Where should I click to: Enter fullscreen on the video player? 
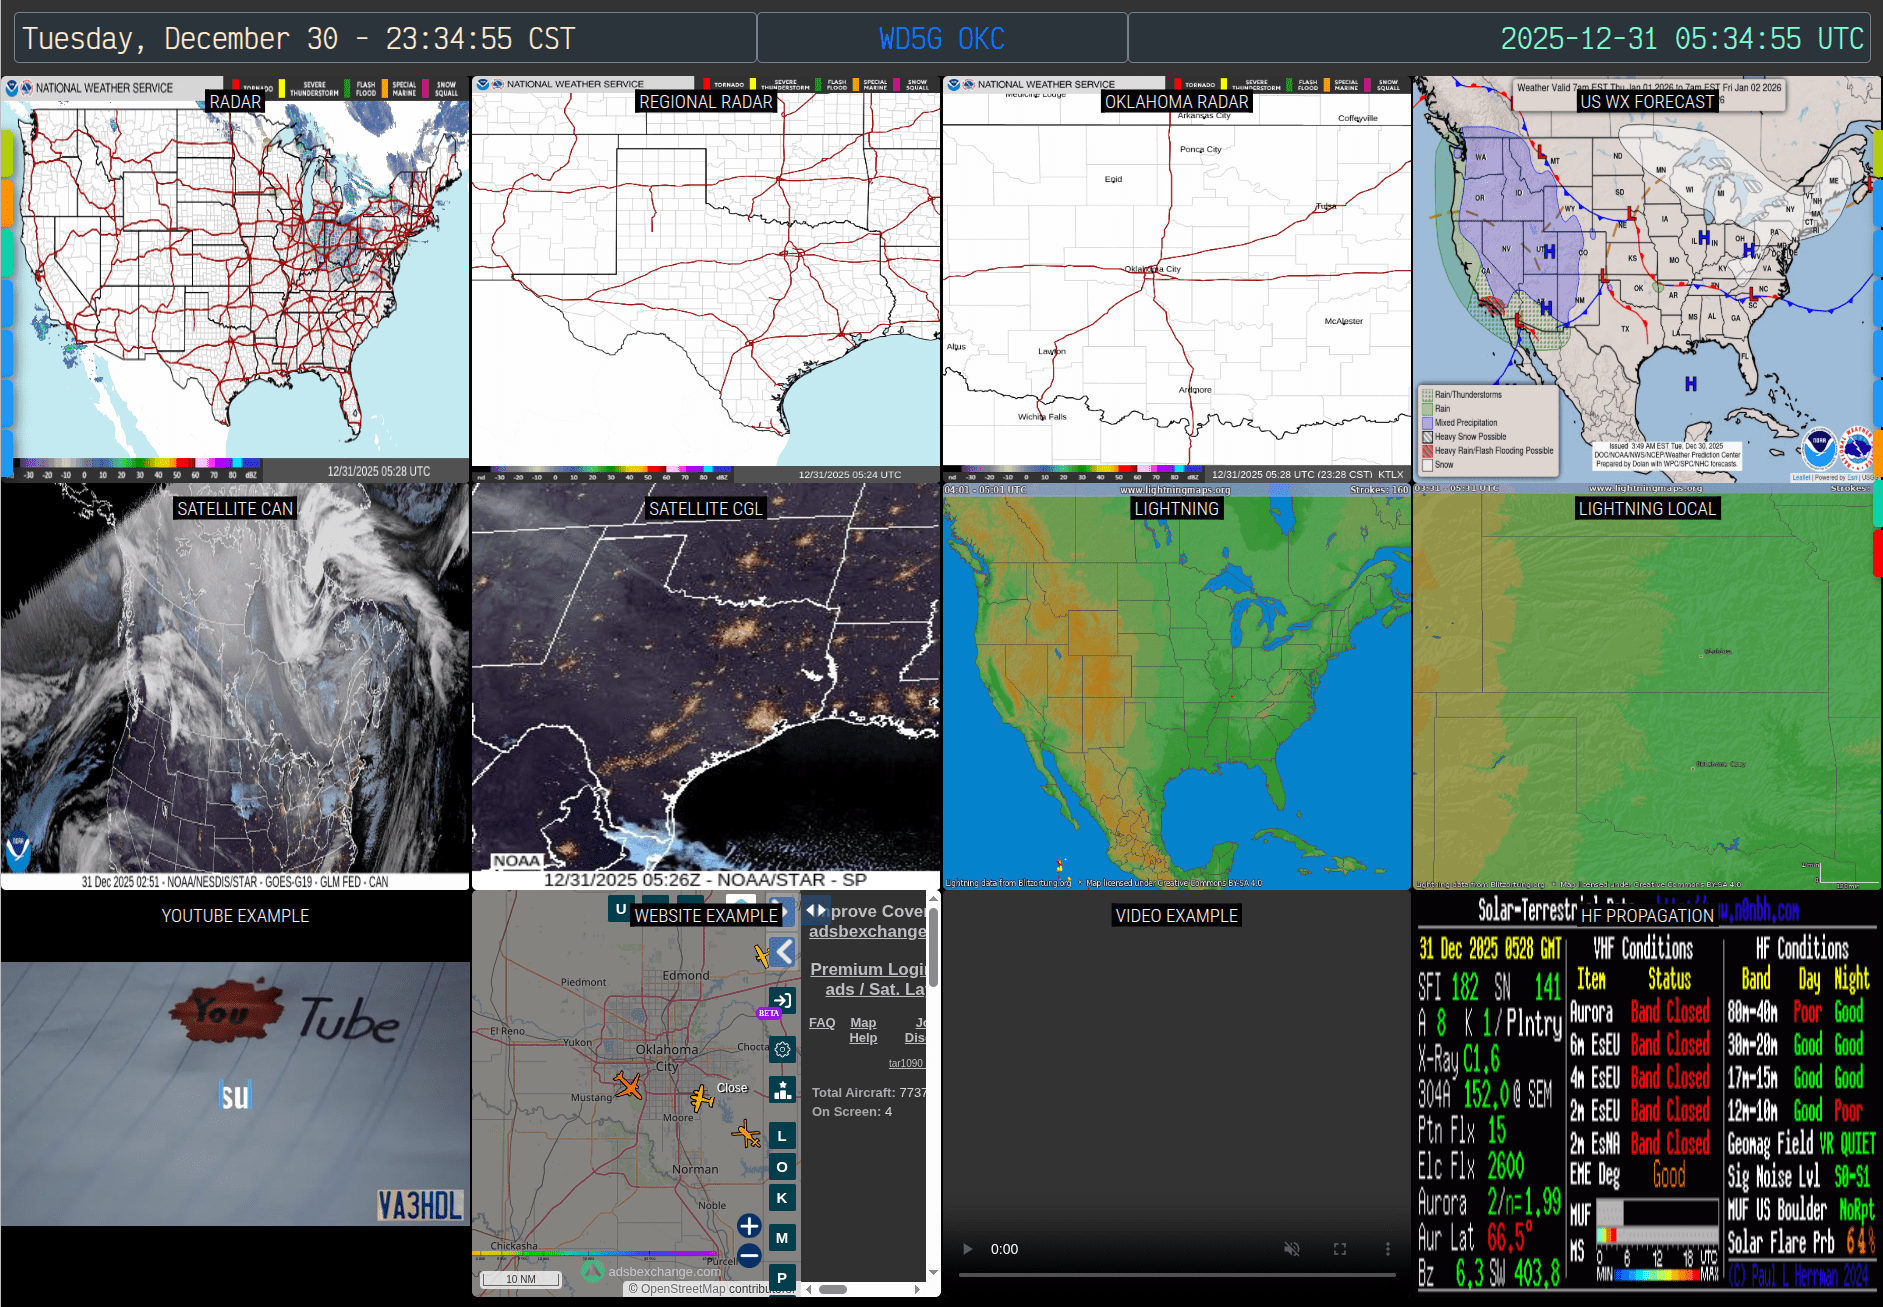pos(1340,1249)
